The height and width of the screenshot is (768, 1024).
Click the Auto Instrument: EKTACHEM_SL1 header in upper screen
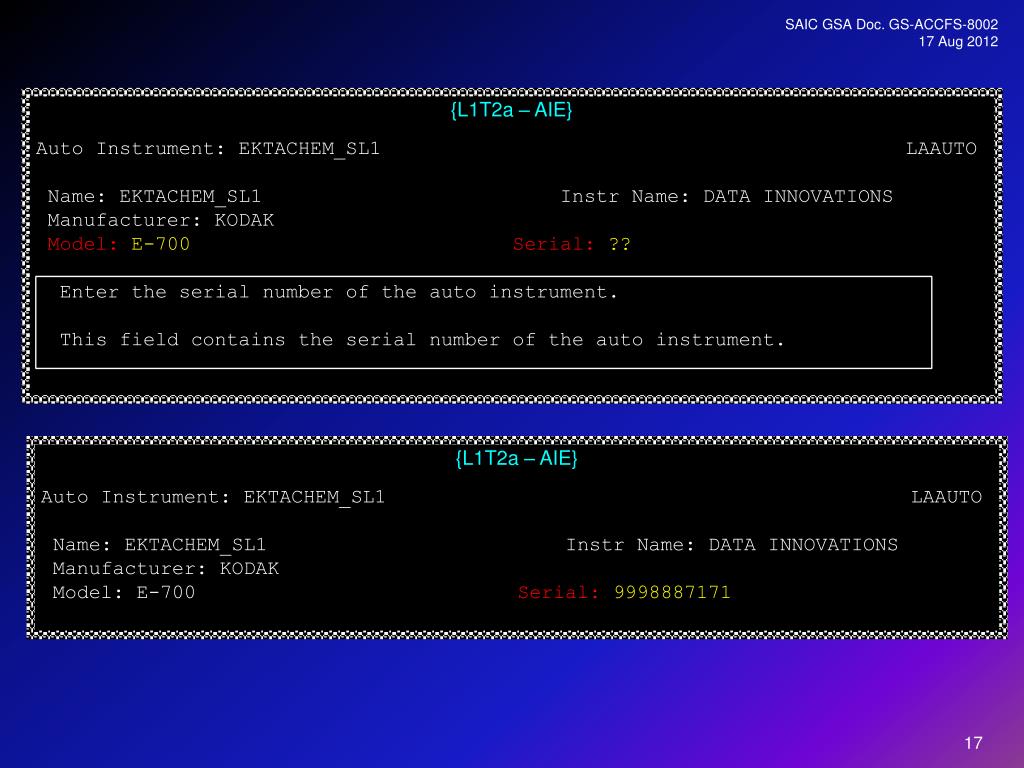click(208, 149)
